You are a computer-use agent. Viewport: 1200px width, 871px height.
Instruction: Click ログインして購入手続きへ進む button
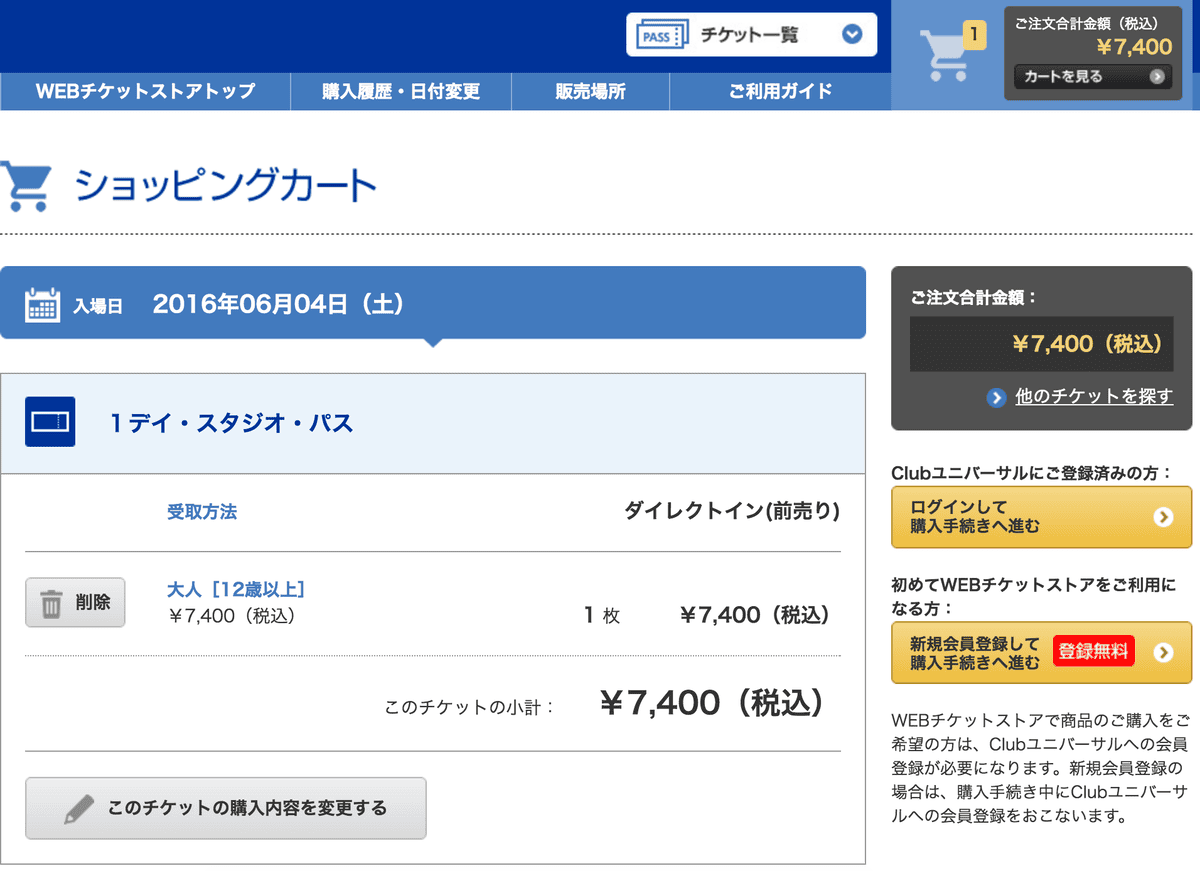[1041, 517]
